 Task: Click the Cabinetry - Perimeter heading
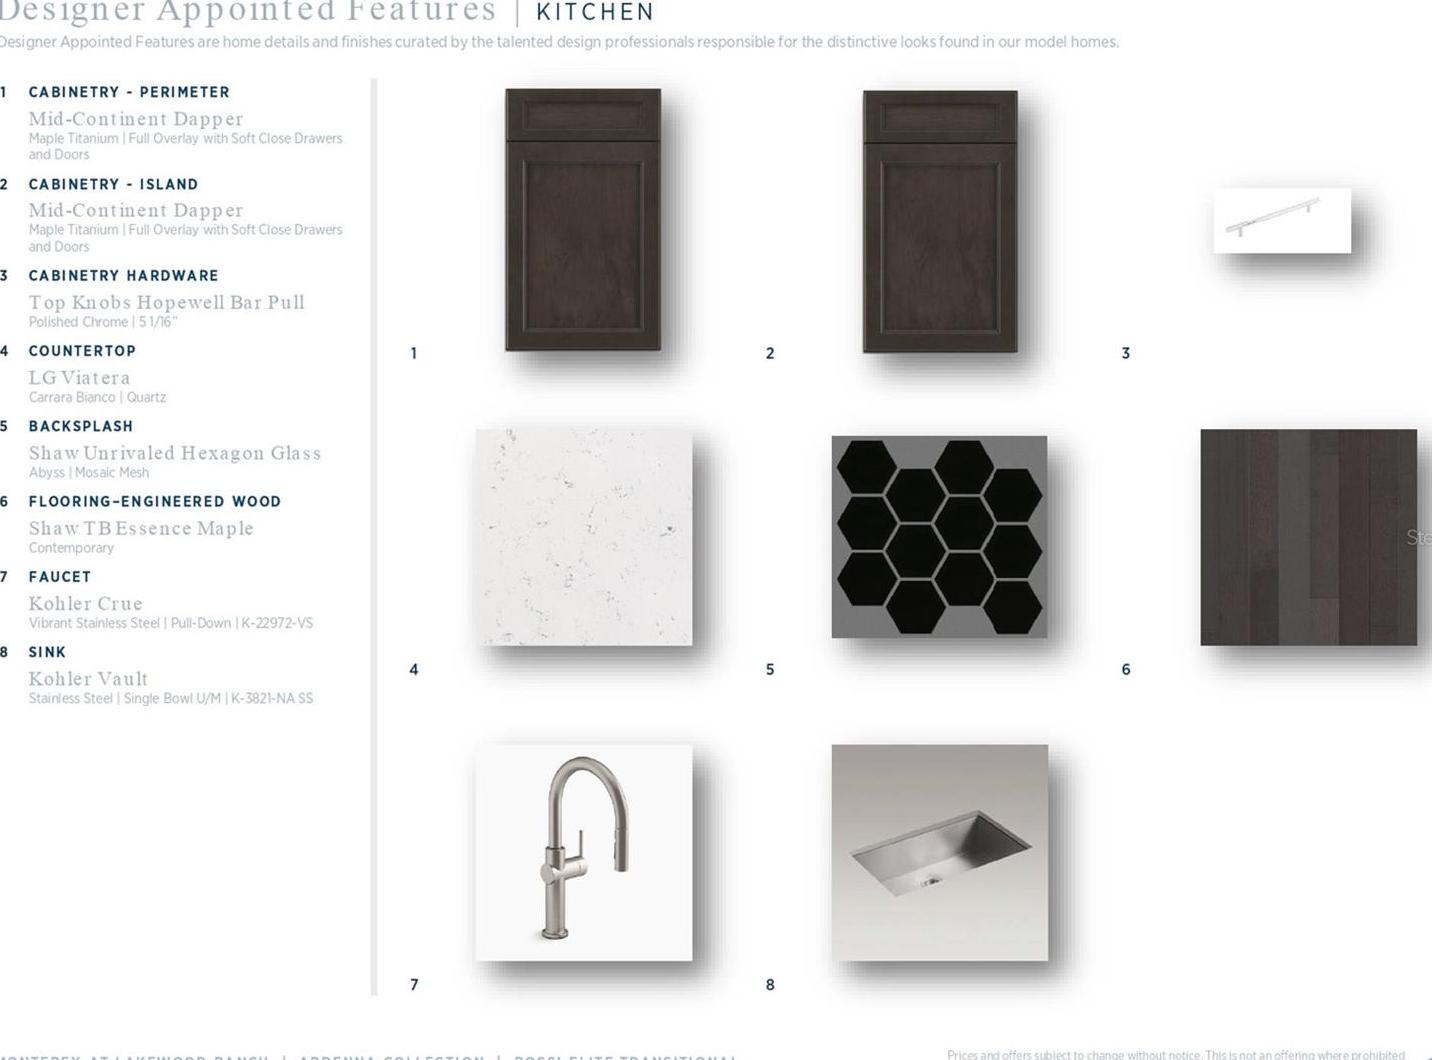tap(129, 92)
